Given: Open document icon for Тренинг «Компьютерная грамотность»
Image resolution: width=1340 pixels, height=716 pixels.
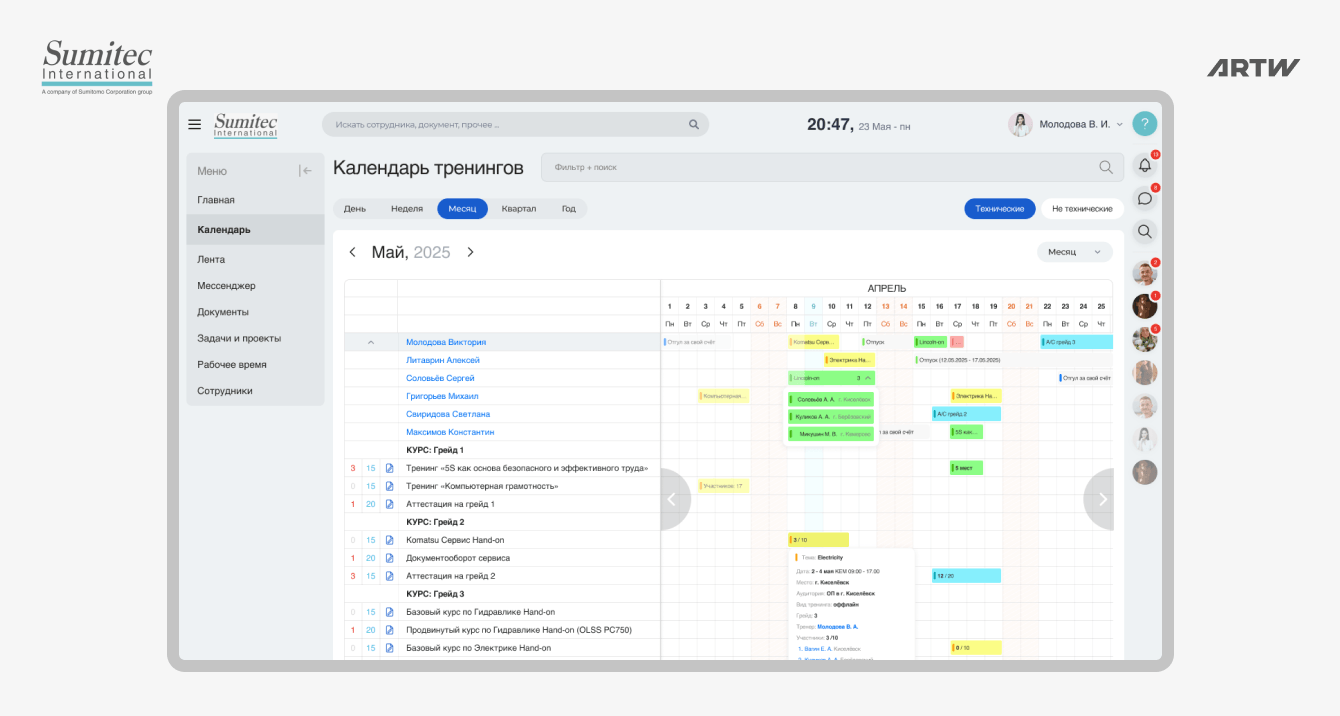Looking at the screenshot, I should (390, 486).
